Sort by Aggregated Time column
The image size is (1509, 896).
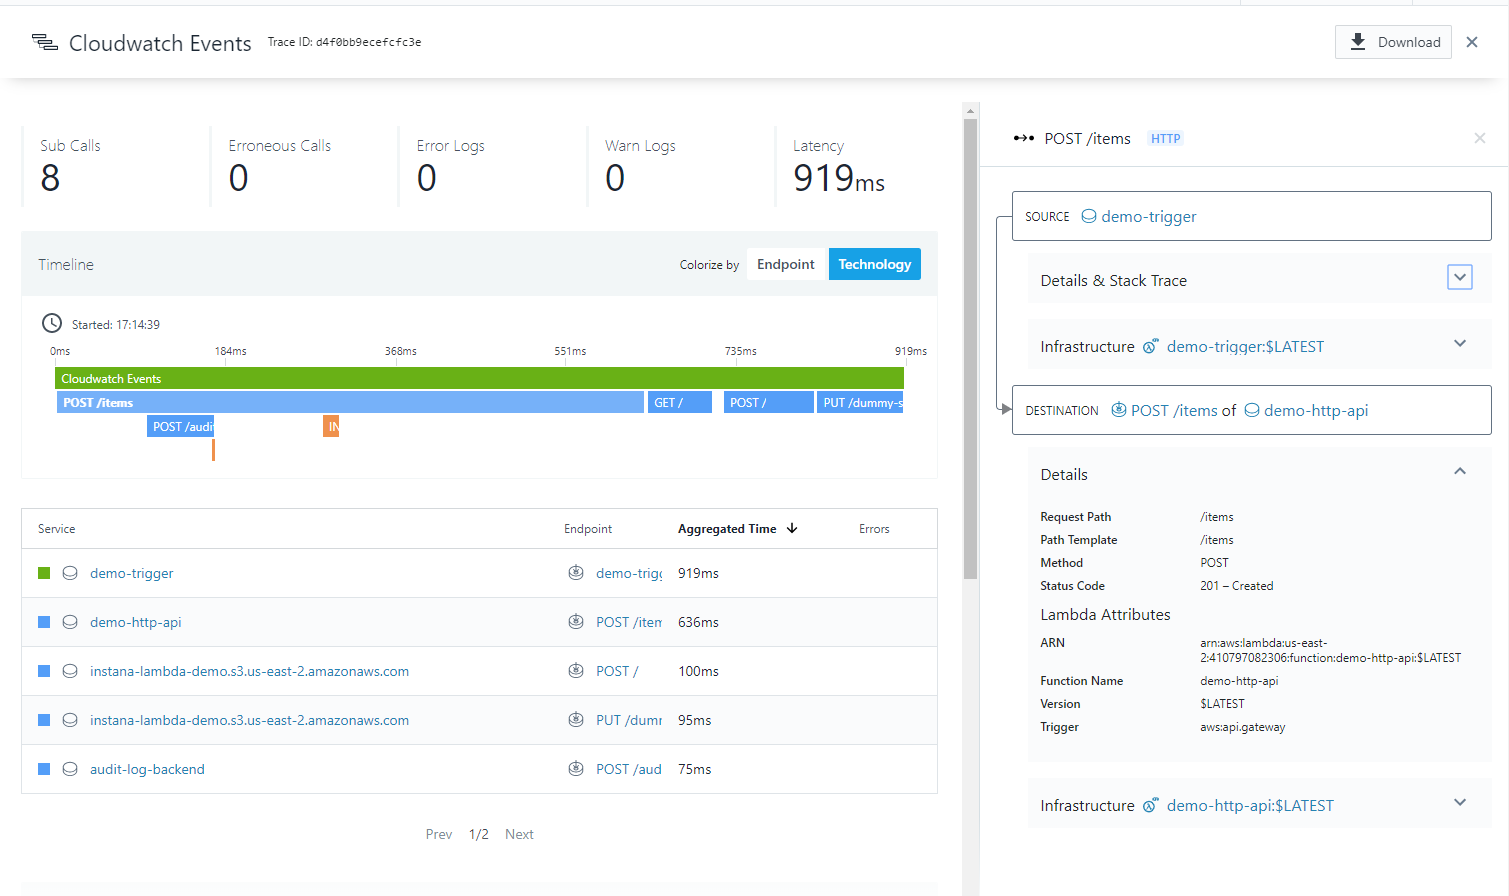pyautogui.click(x=738, y=529)
